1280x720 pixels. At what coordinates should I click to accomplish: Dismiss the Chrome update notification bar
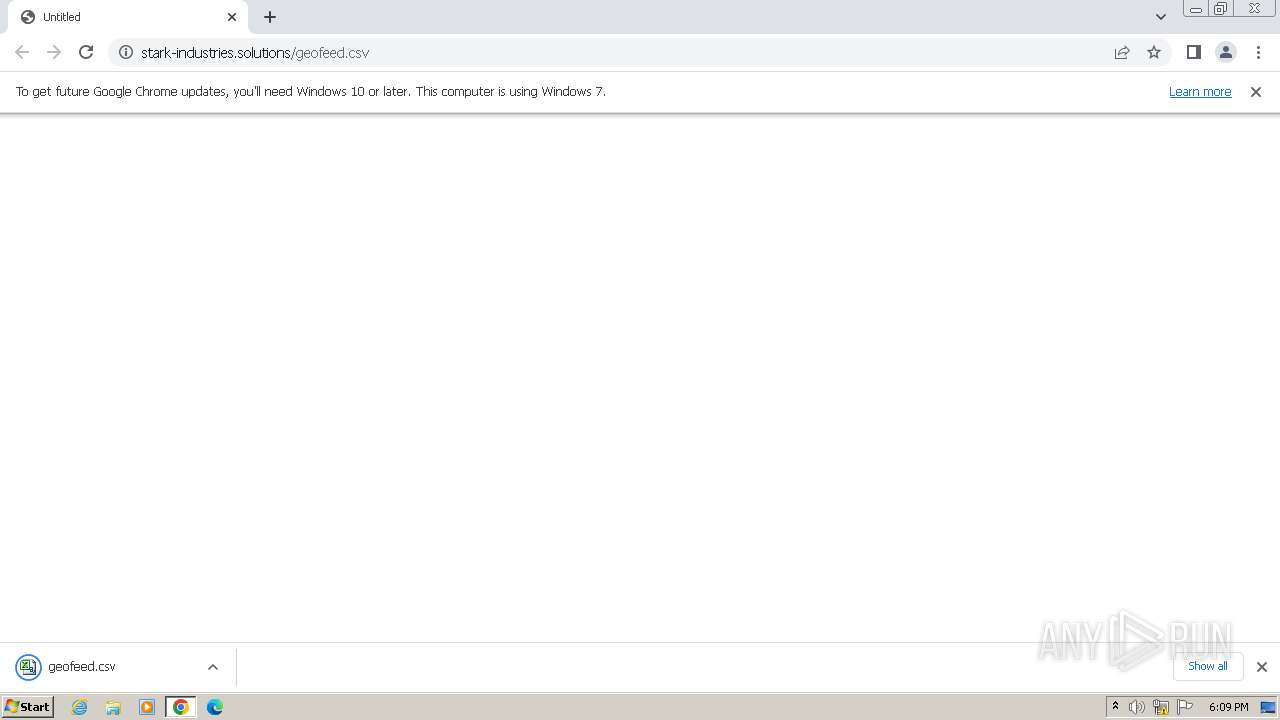click(x=1256, y=91)
